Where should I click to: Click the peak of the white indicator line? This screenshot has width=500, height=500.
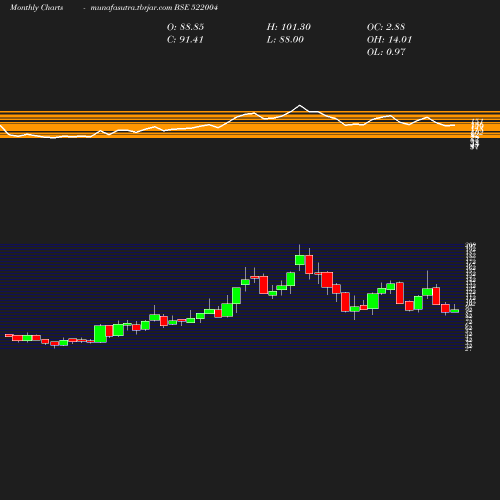tap(299, 105)
